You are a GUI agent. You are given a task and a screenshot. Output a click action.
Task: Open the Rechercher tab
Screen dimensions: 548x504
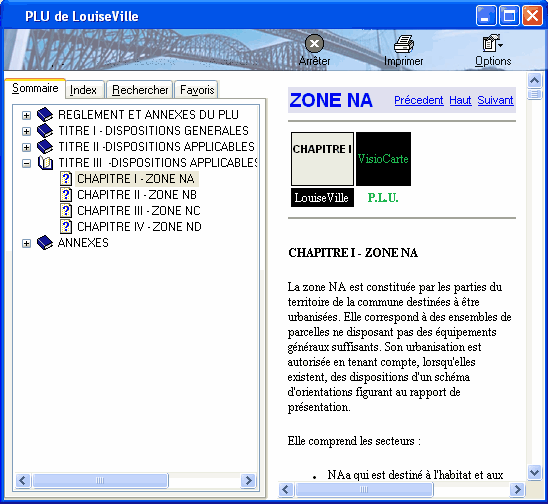pyautogui.click(x=140, y=90)
